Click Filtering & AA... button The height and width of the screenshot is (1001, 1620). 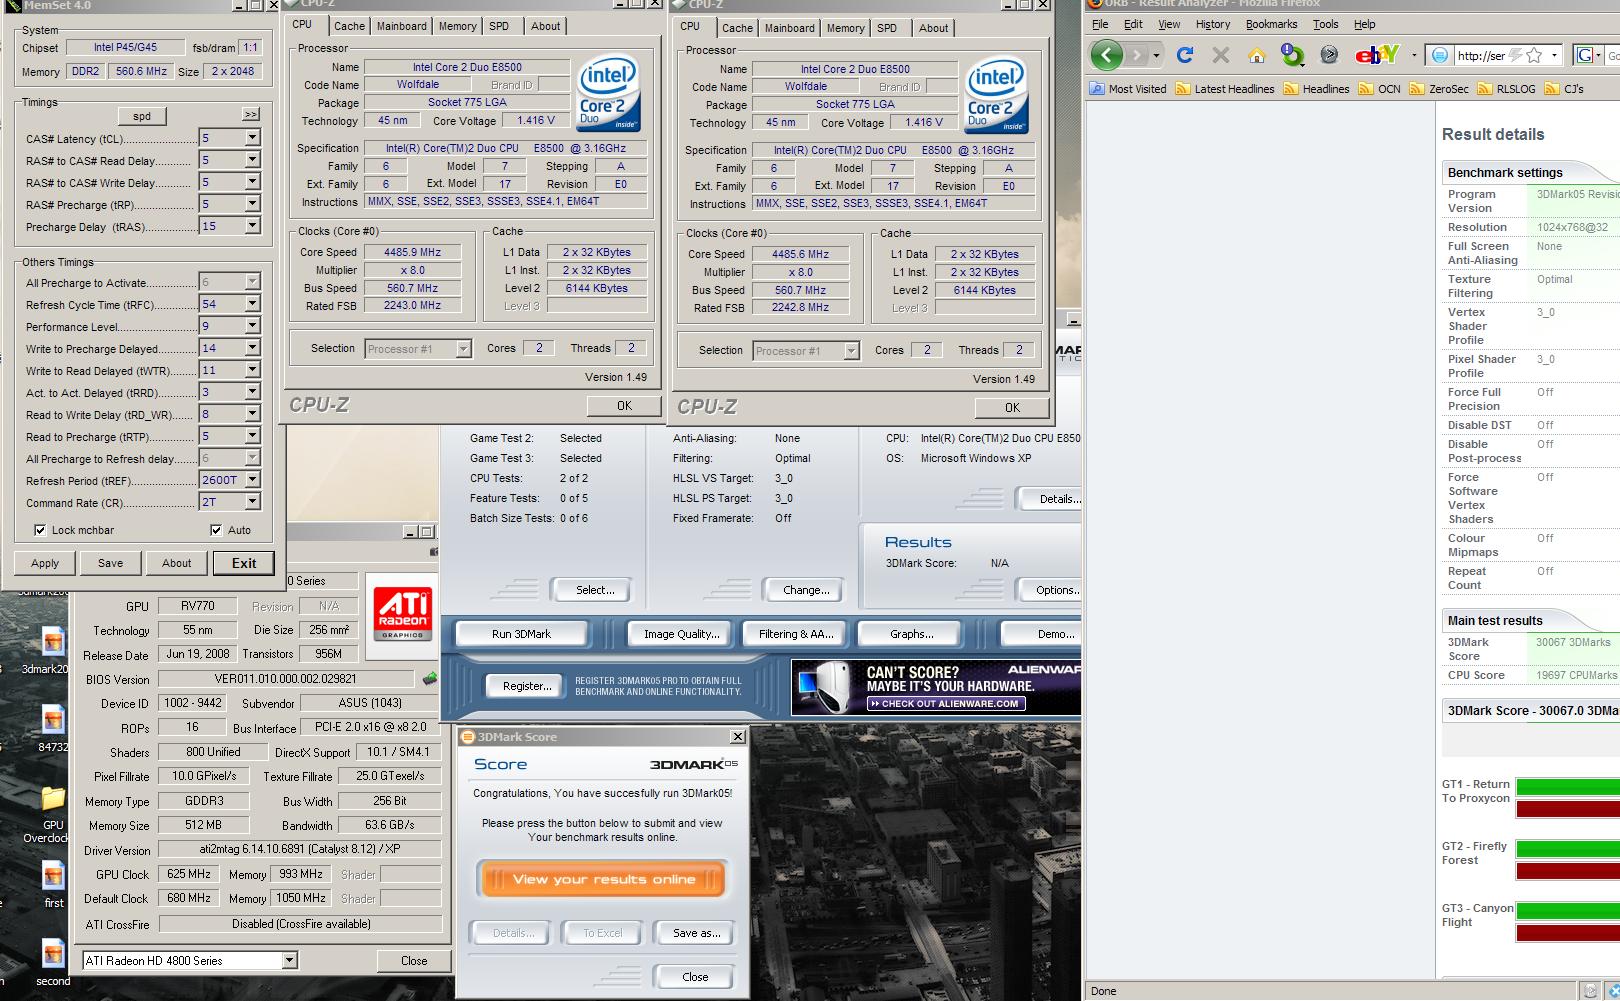pyautogui.click(x=796, y=634)
